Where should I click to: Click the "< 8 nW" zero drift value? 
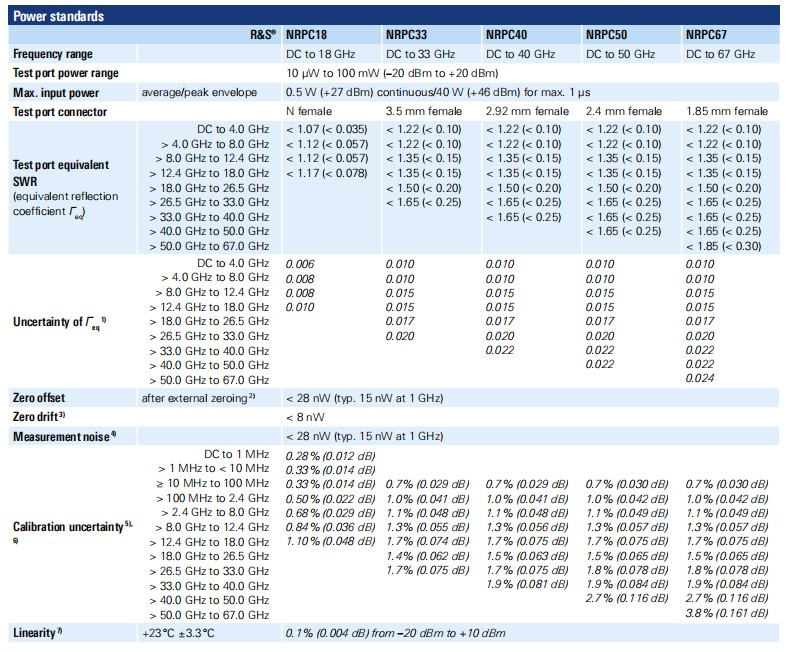coord(305,417)
